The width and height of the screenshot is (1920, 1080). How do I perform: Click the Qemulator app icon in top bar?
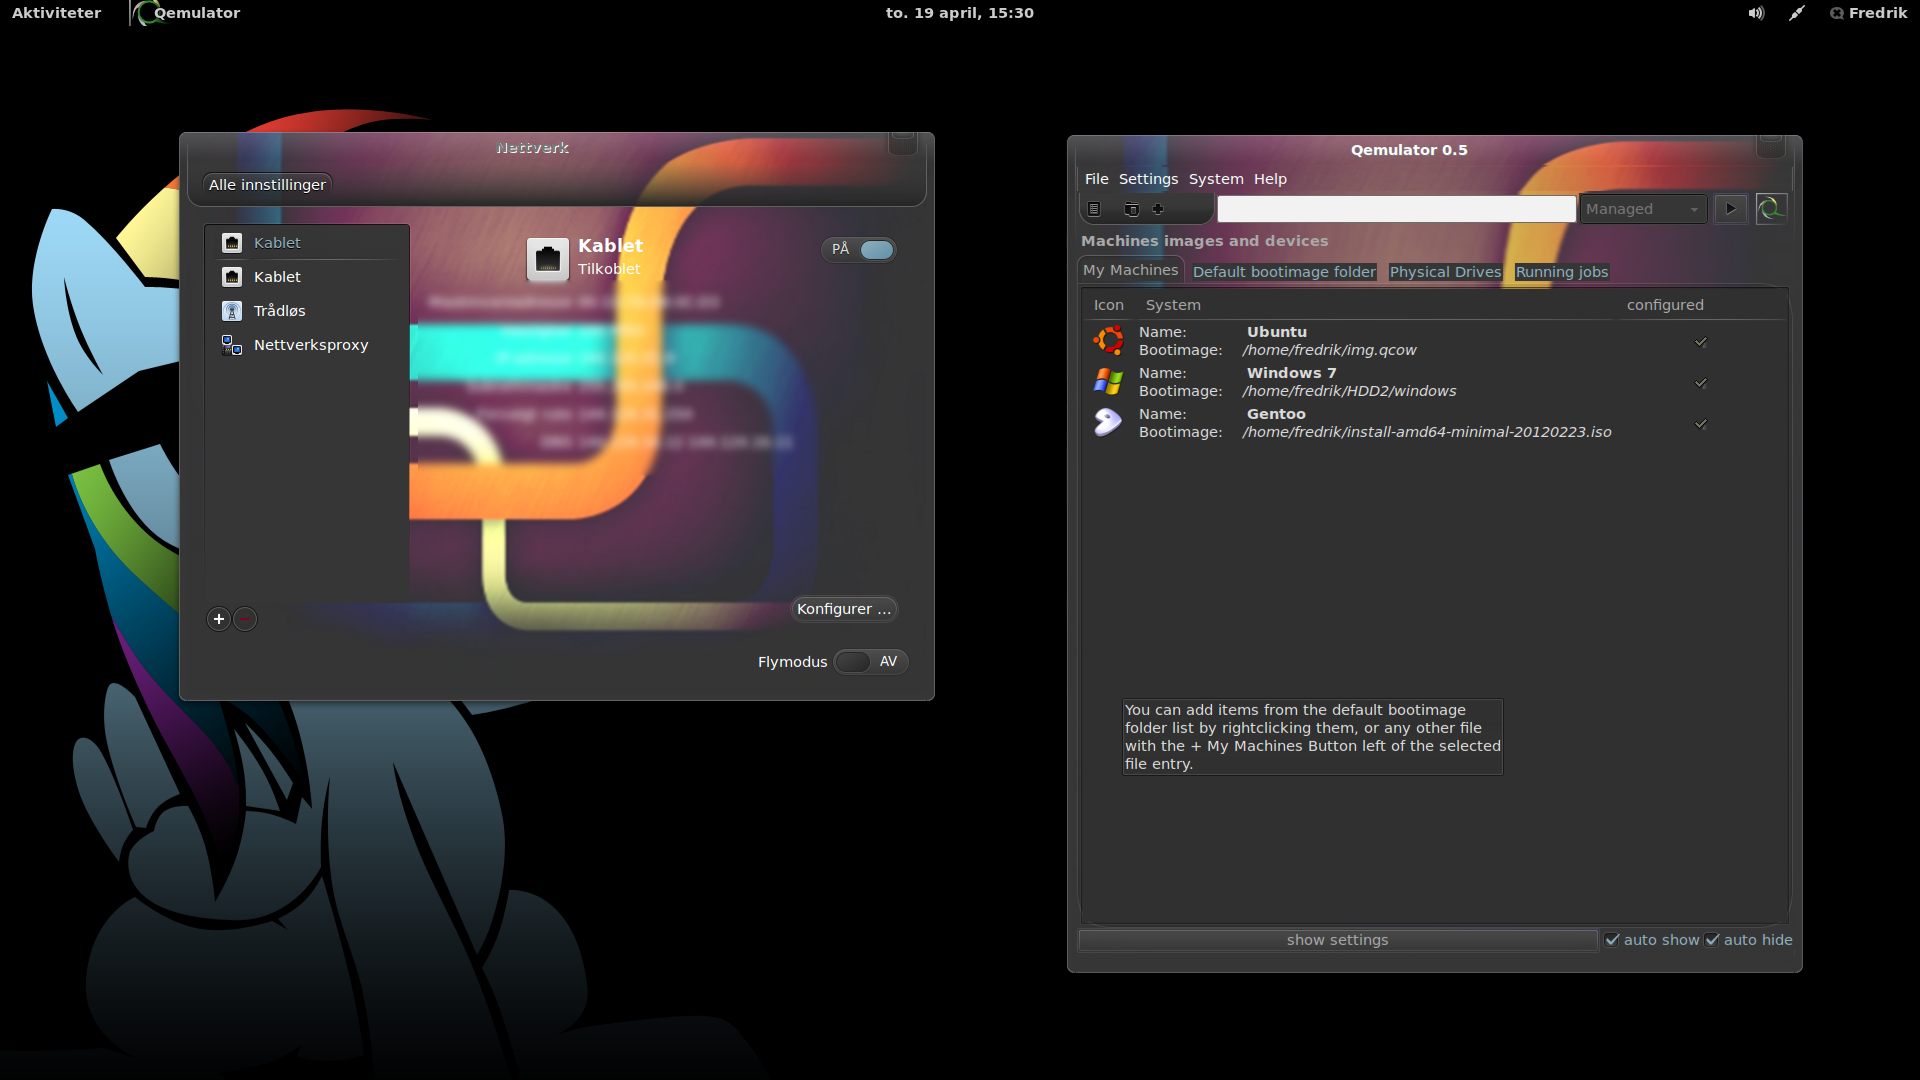(146, 13)
